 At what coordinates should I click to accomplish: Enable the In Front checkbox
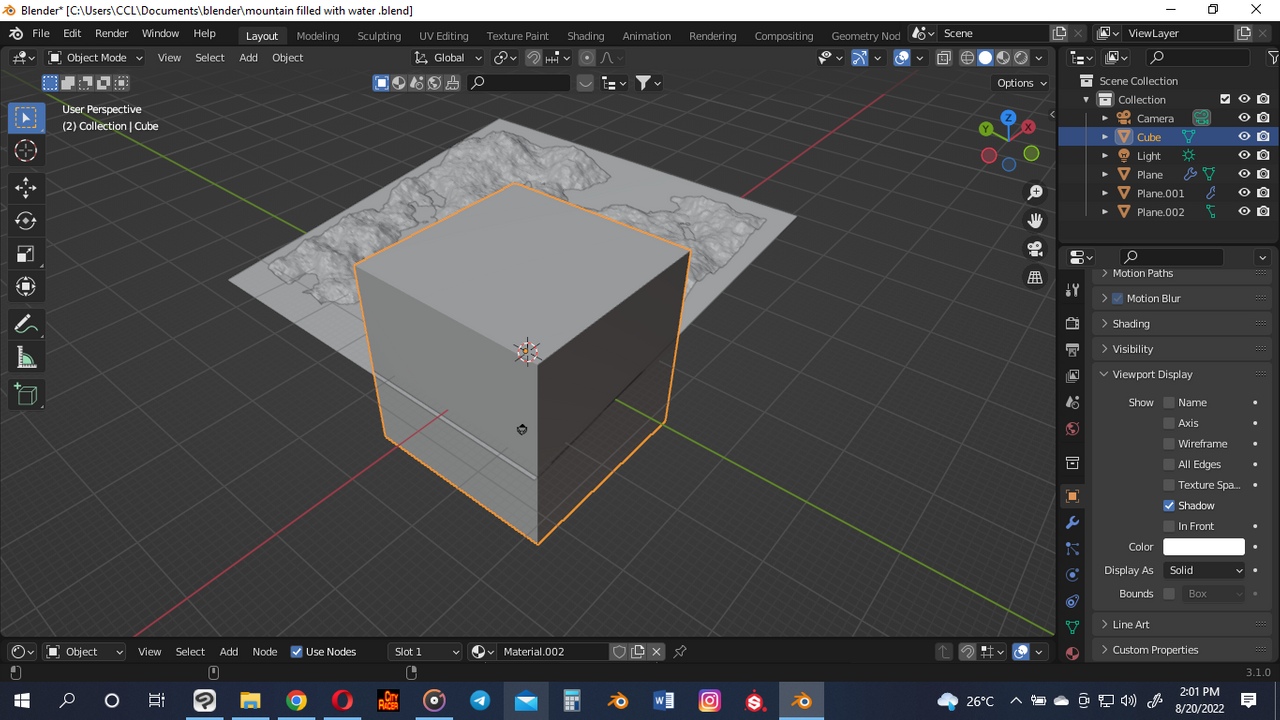click(1169, 526)
